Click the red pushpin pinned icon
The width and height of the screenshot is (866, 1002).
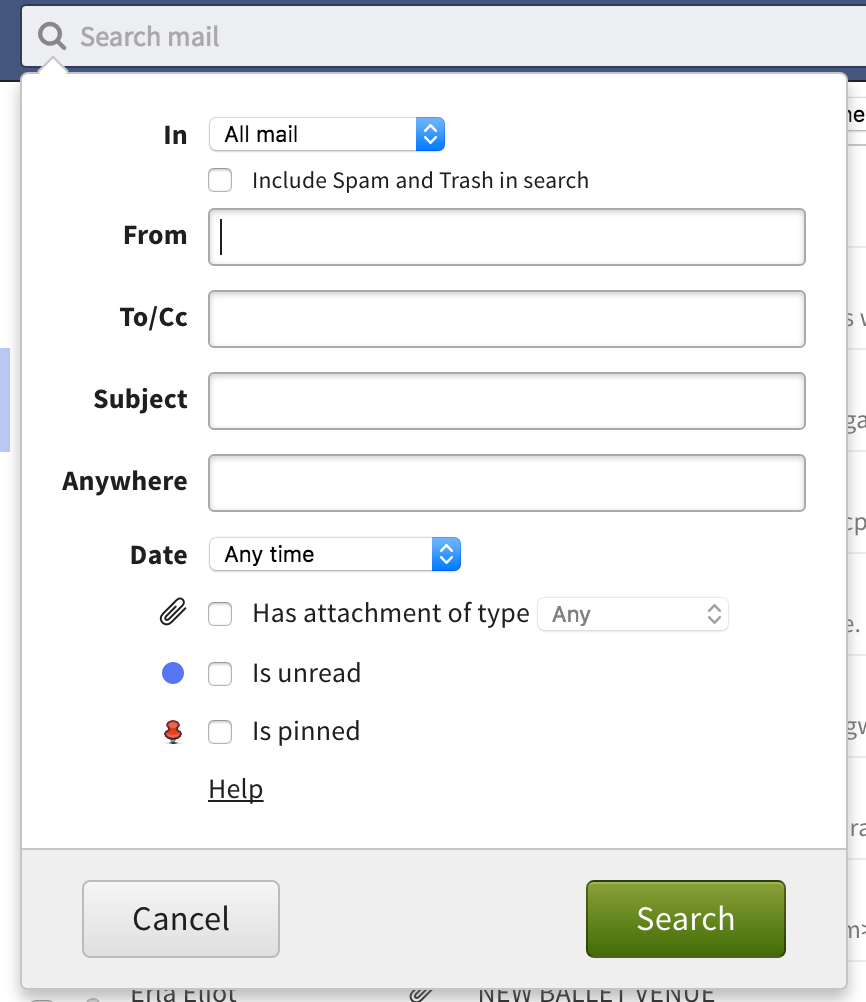click(x=173, y=732)
